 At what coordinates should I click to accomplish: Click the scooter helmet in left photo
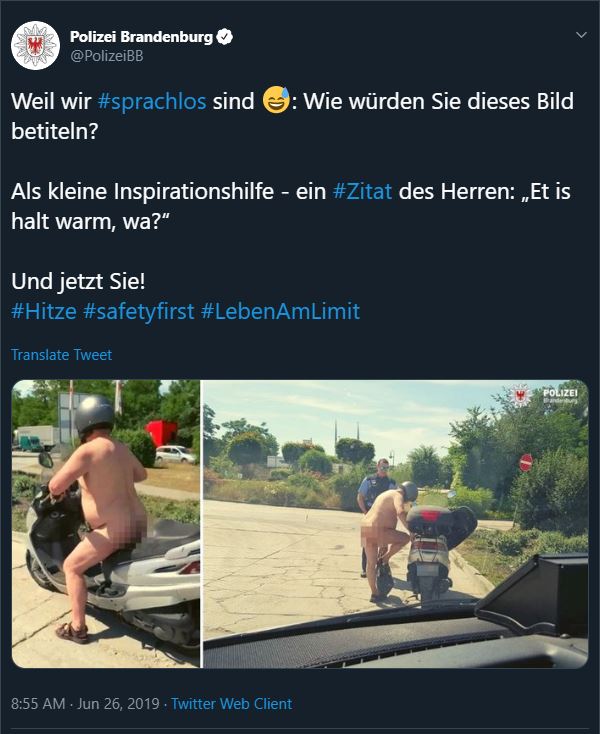94,414
